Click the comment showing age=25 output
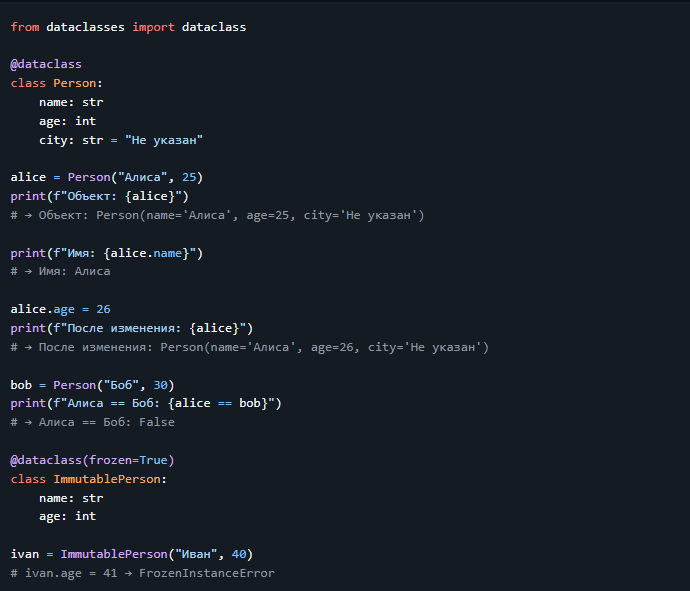Image resolution: width=690 pixels, height=591 pixels. pyautogui.click(x=217, y=215)
